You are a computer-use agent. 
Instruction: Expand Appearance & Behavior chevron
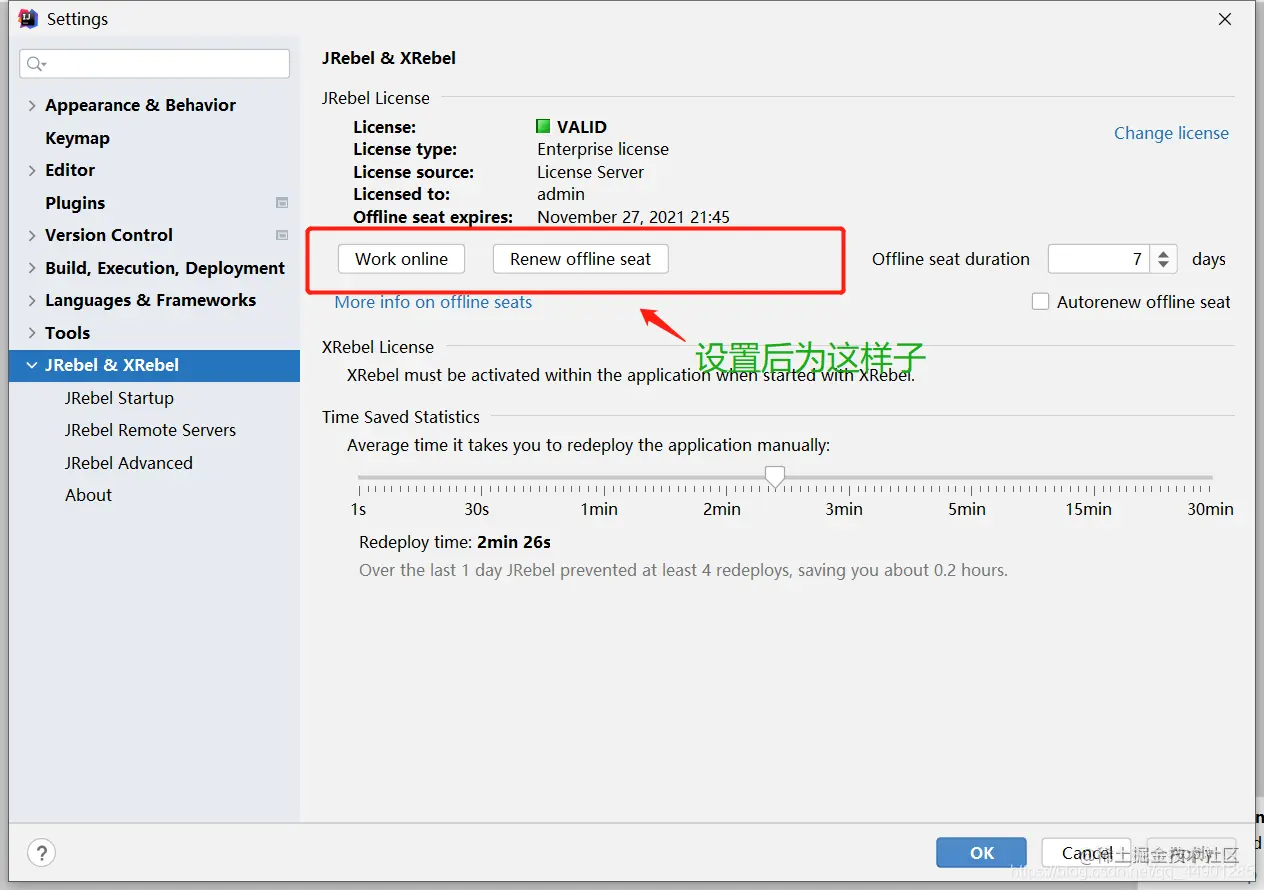32,105
